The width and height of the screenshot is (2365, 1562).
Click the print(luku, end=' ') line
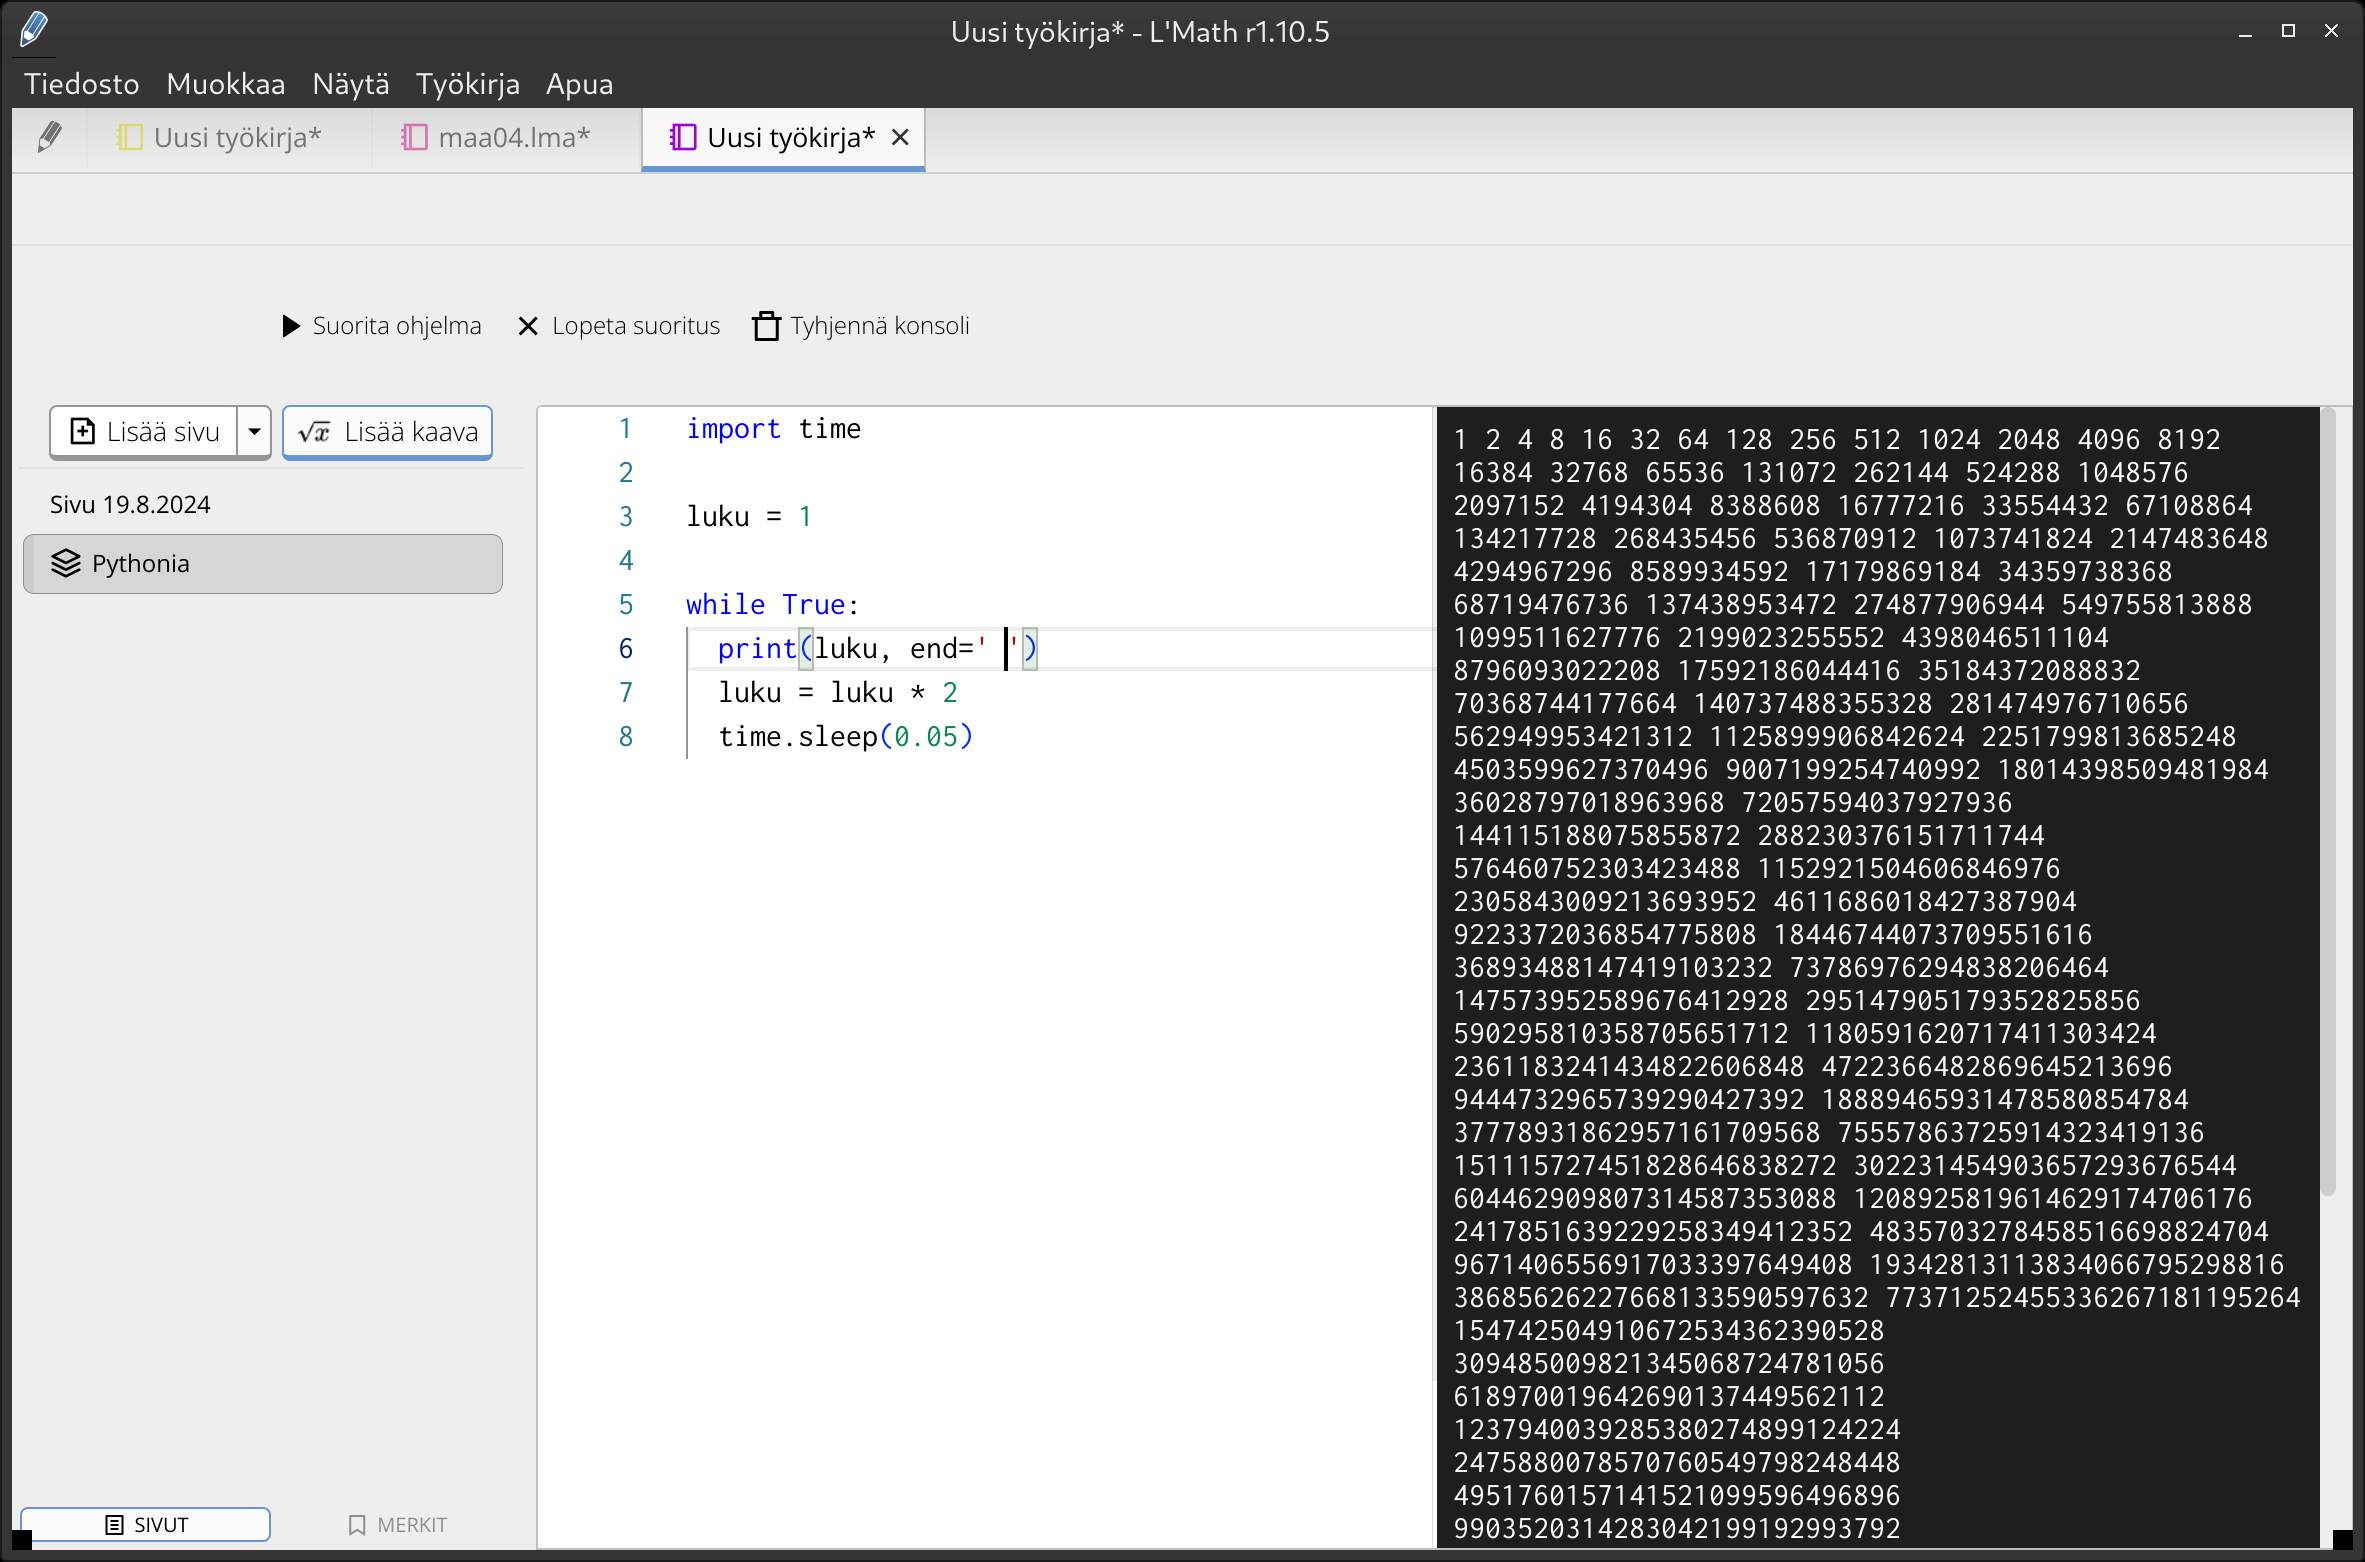pyautogui.click(x=877, y=649)
